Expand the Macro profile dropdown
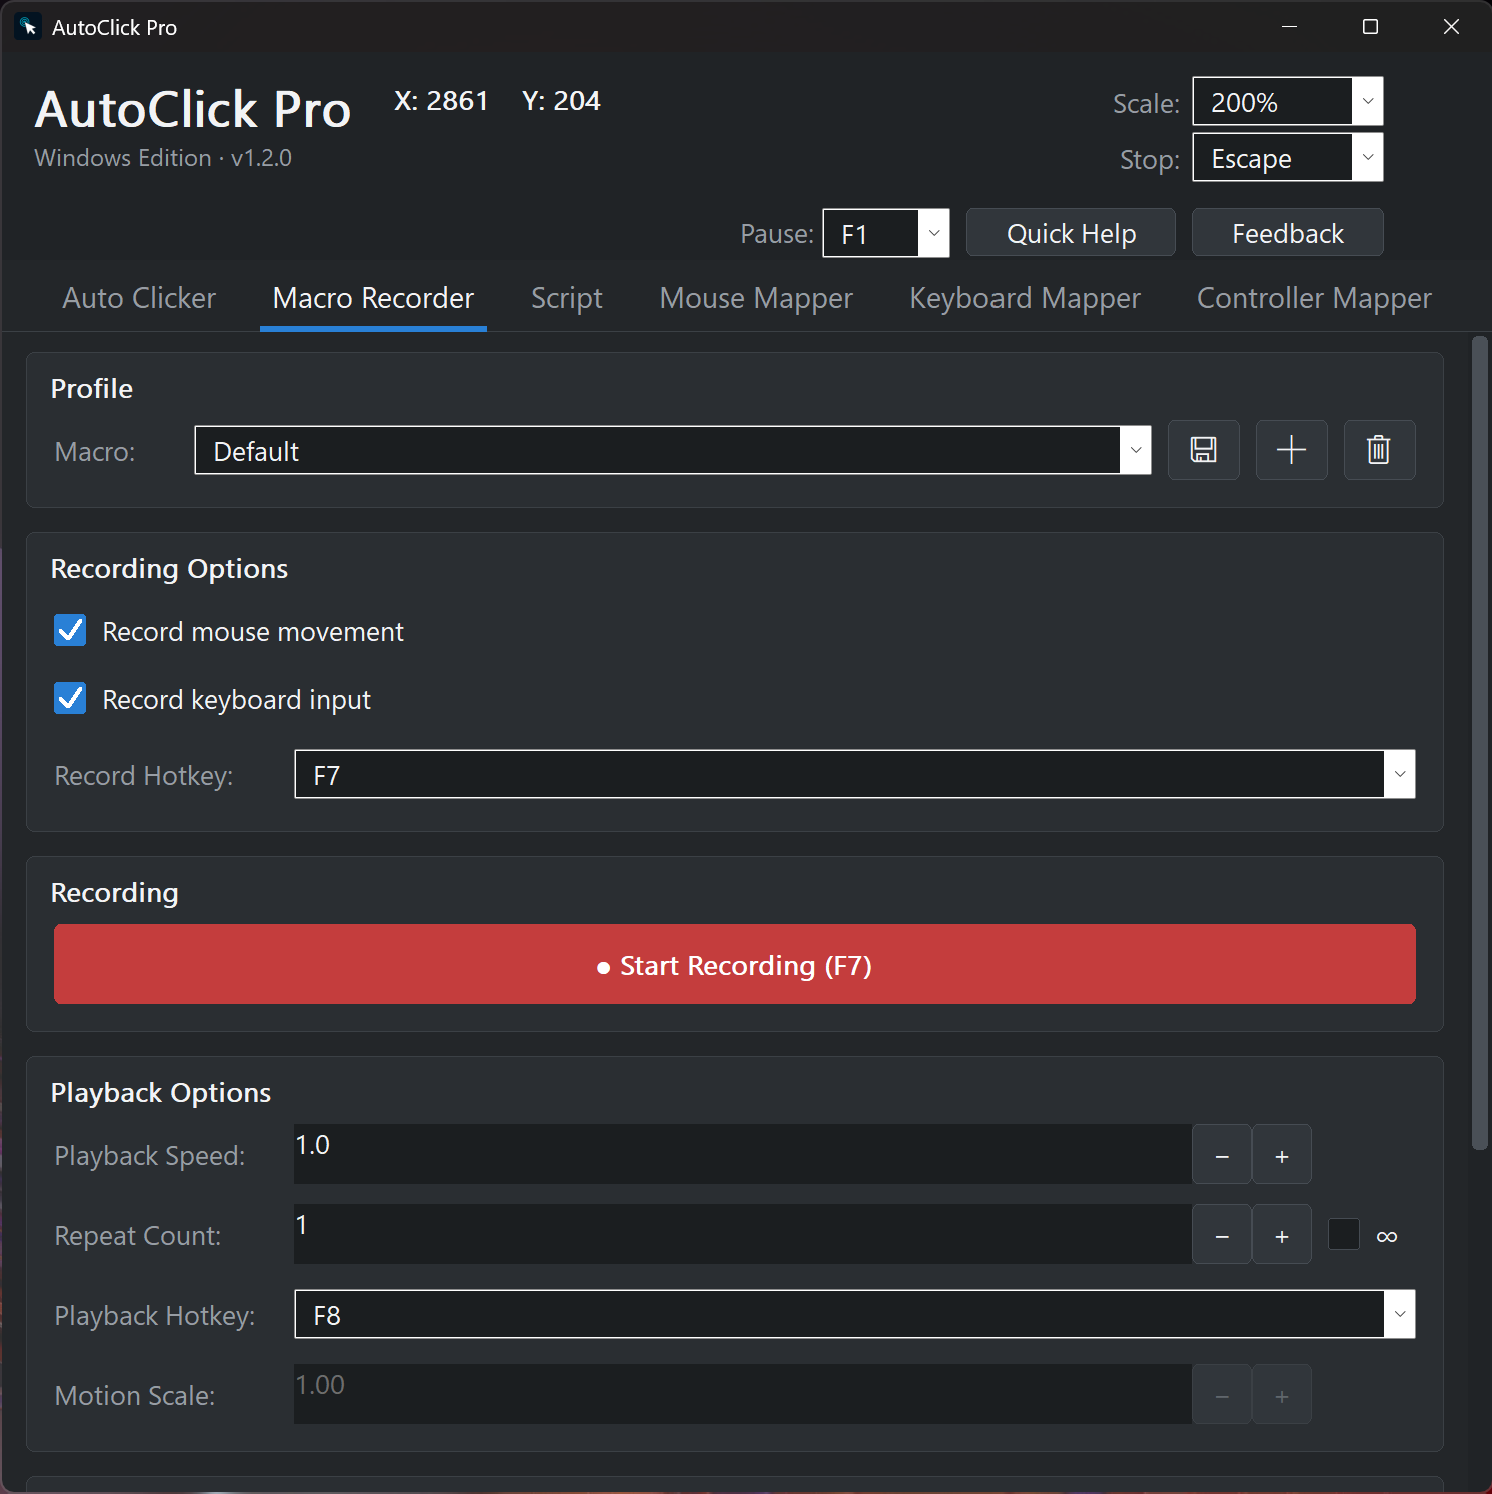This screenshot has height=1494, width=1492. click(x=672, y=450)
